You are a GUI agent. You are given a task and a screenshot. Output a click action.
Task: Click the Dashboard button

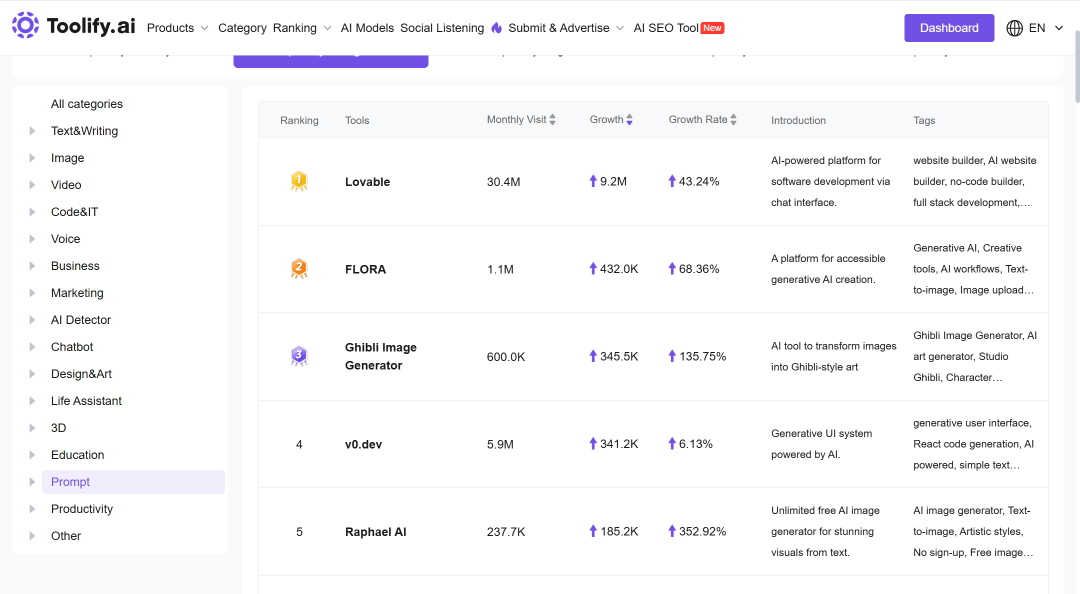[x=949, y=28]
